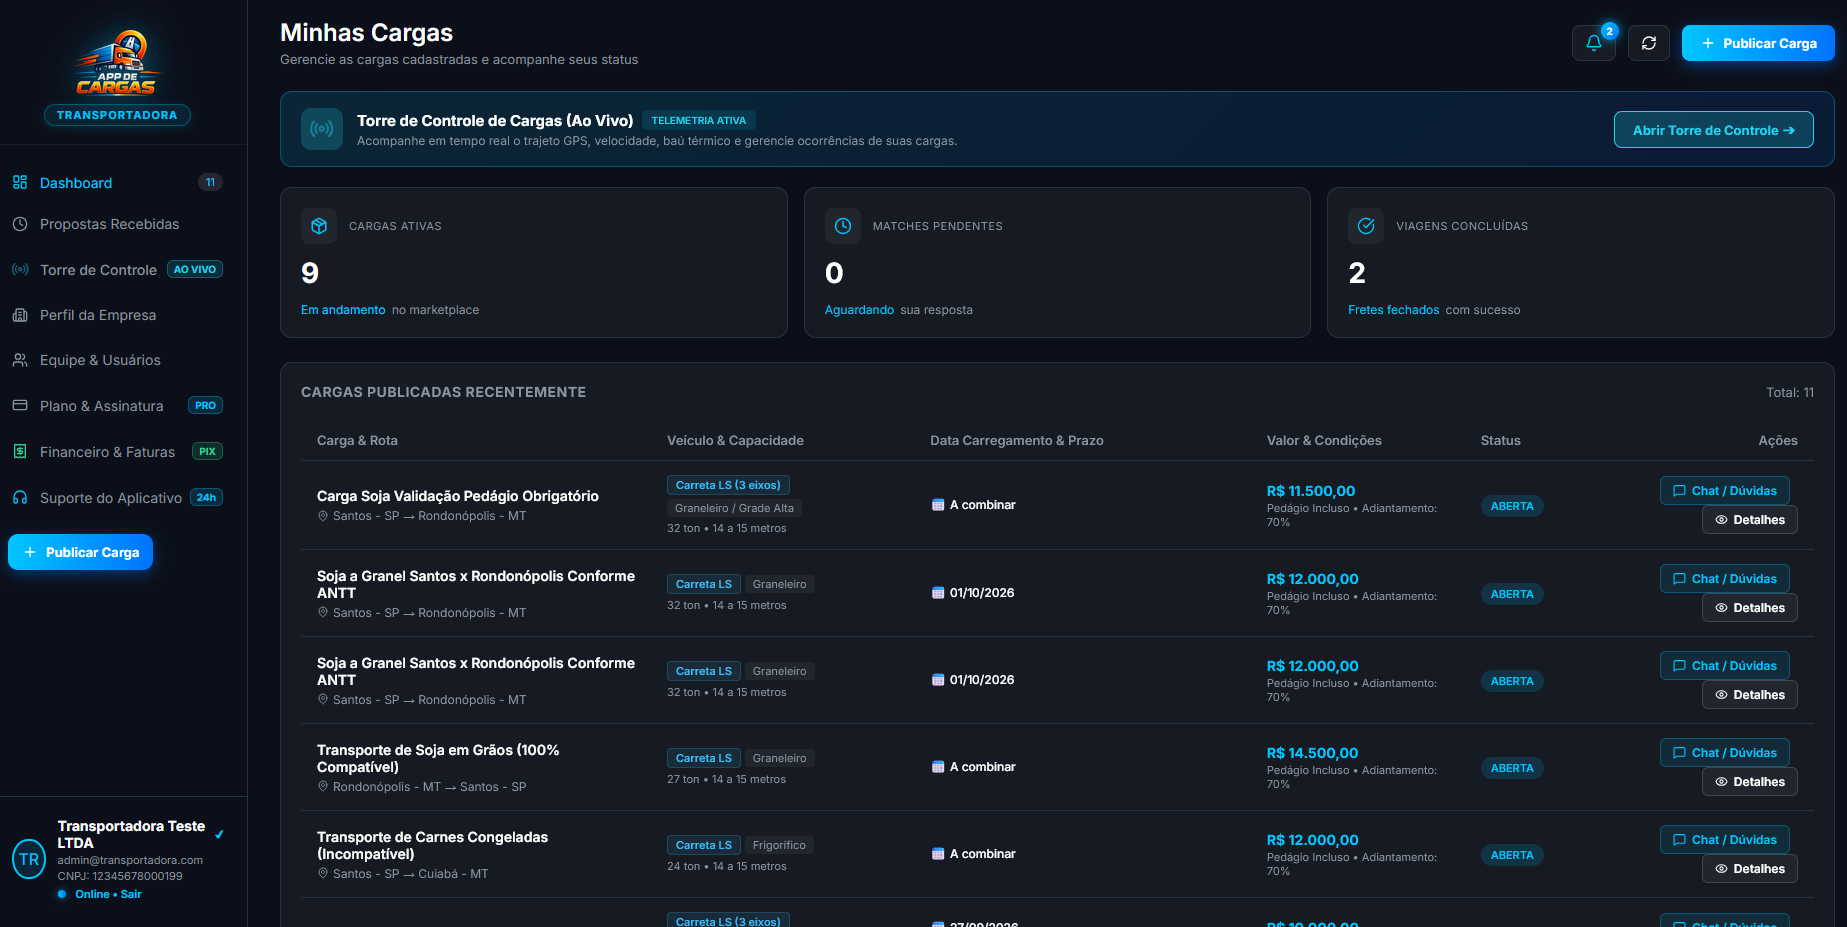View Detalhes of Transporte de Carnes Congeladas
This screenshot has width=1847, height=927.
pyautogui.click(x=1749, y=869)
